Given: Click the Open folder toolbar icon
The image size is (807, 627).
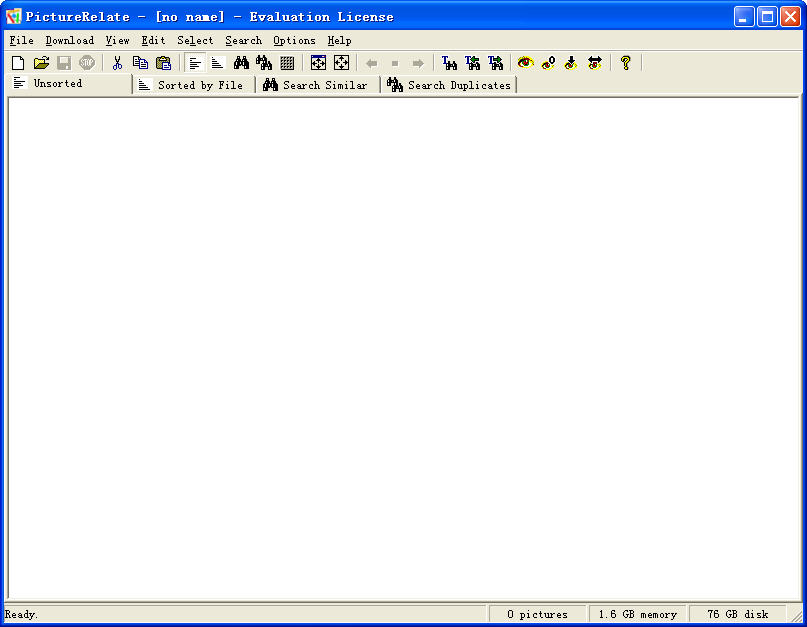Looking at the screenshot, I should [x=41, y=63].
